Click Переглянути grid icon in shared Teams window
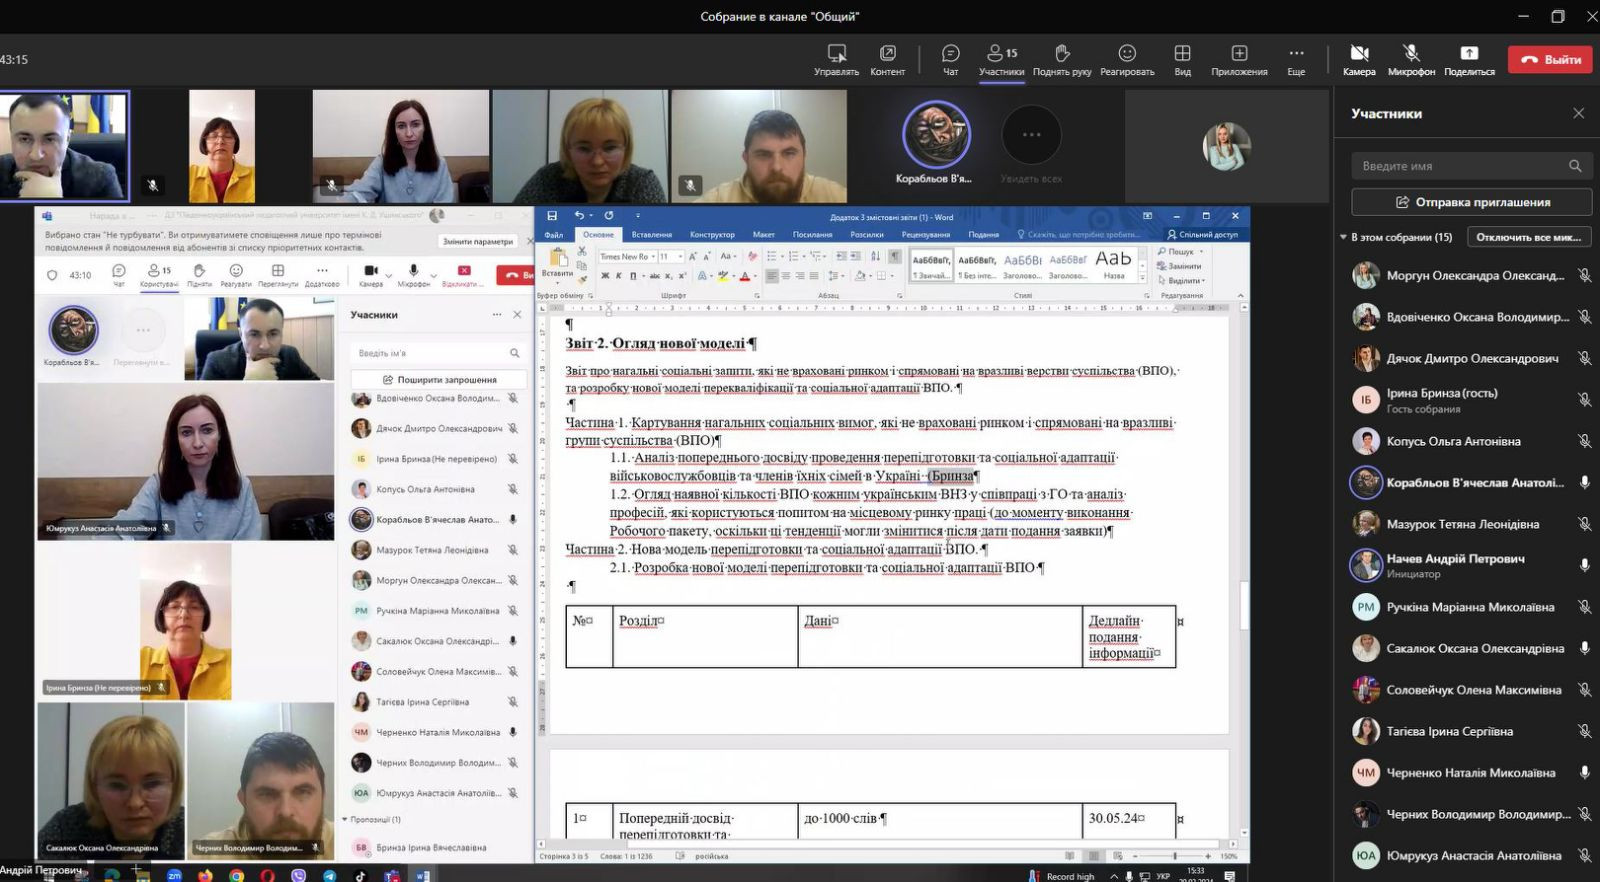Viewport: 1600px width, 882px height. (x=278, y=274)
